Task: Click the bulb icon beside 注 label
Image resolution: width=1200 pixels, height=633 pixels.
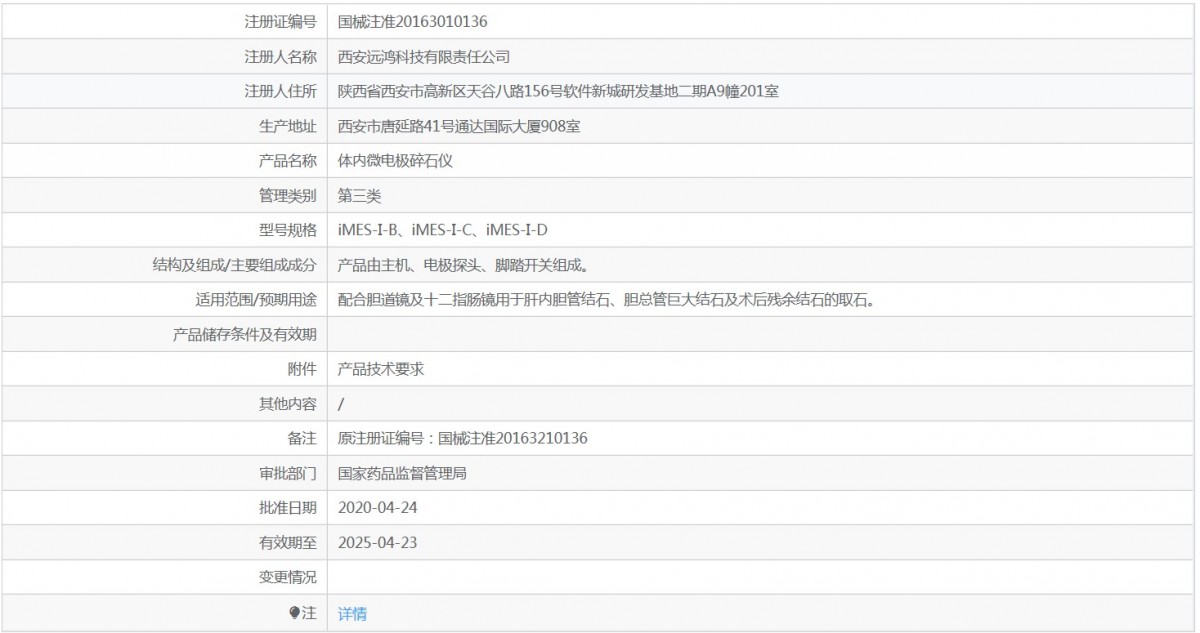Action: click(x=294, y=613)
